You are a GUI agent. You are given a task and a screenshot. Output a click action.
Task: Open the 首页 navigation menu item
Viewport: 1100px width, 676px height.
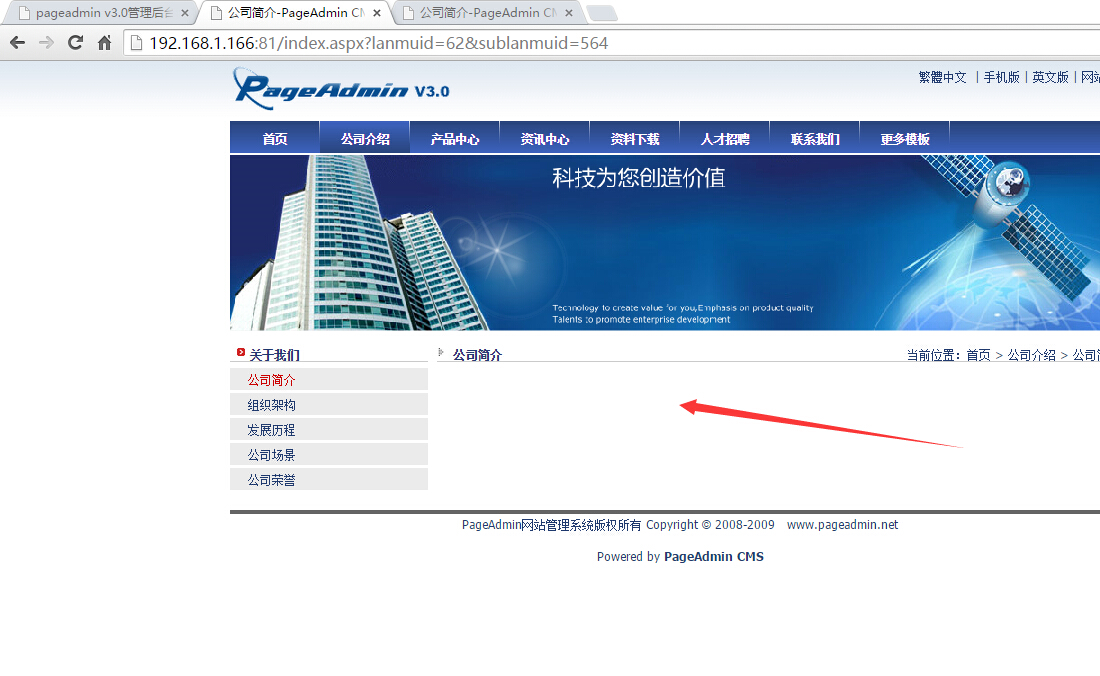(275, 139)
